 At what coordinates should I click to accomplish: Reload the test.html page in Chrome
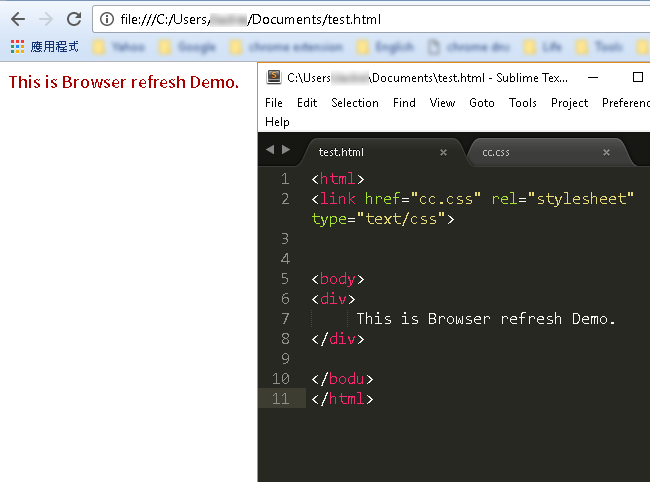[x=74, y=19]
